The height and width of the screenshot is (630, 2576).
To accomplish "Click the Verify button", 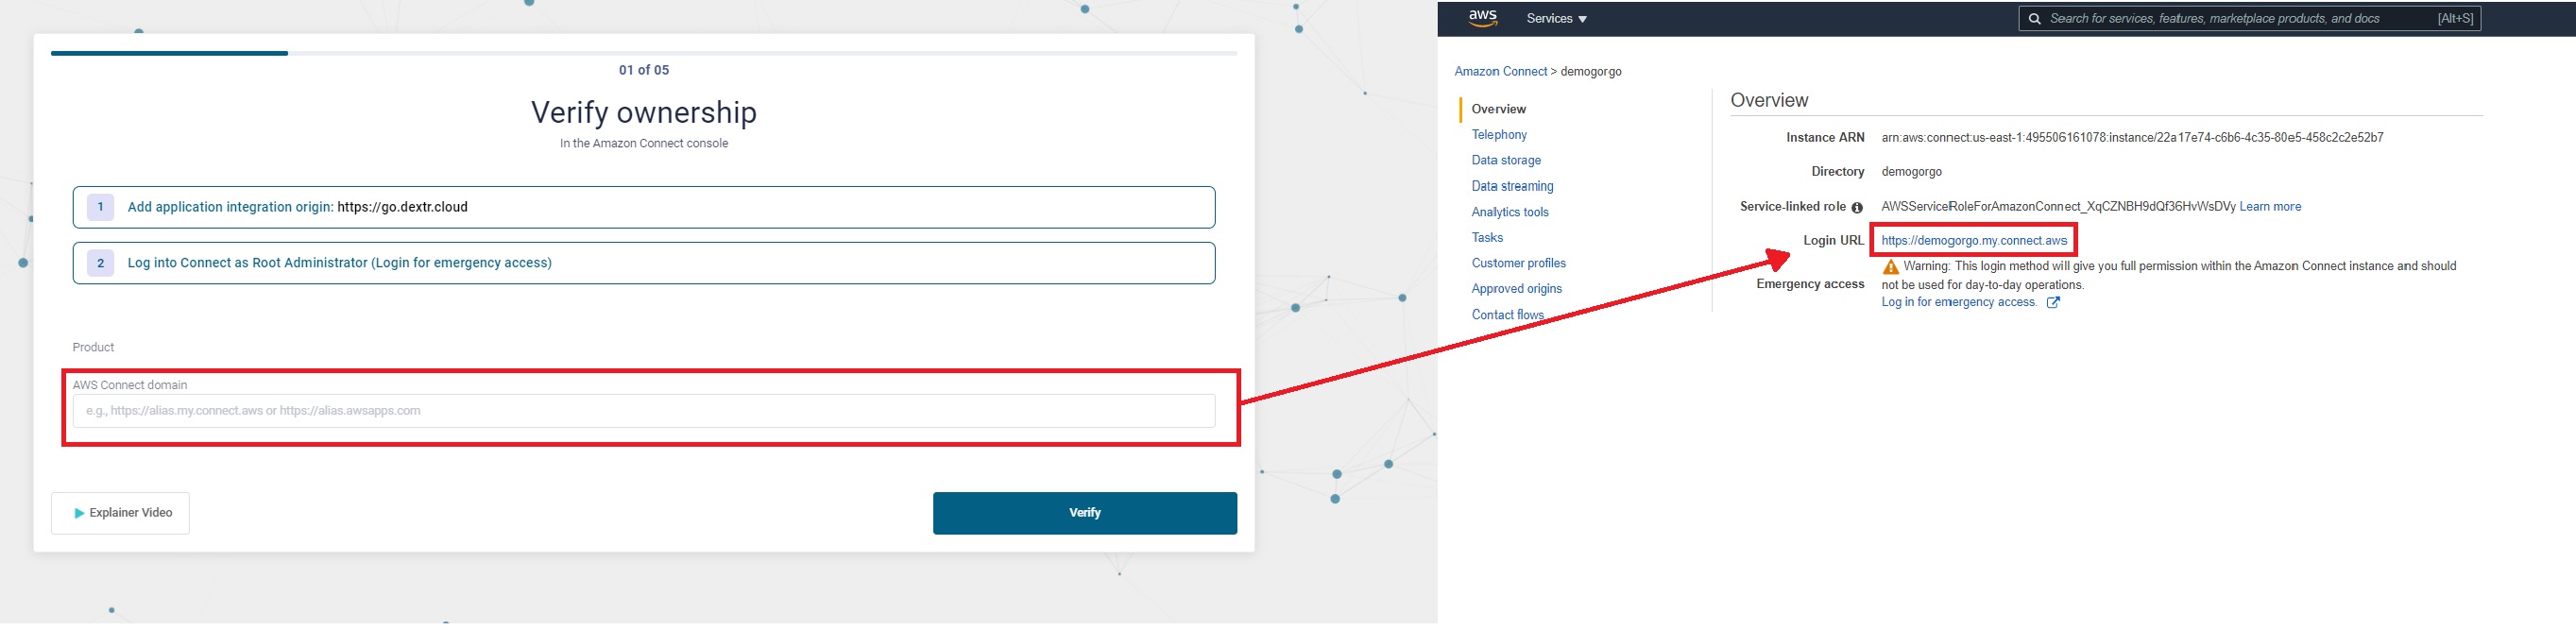I will coord(1085,513).
